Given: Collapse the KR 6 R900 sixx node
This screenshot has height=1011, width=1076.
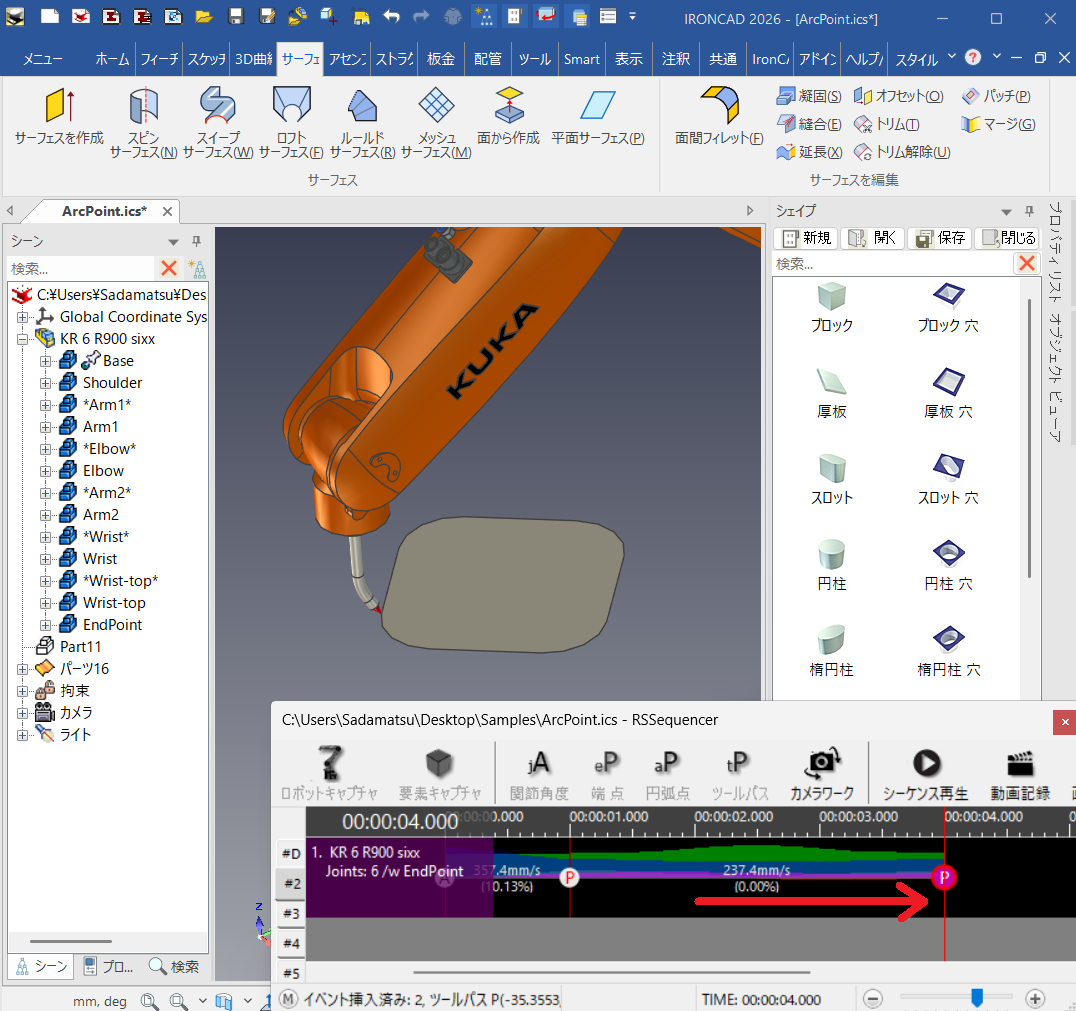Looking at the screenshot, I should click(23, 339).
